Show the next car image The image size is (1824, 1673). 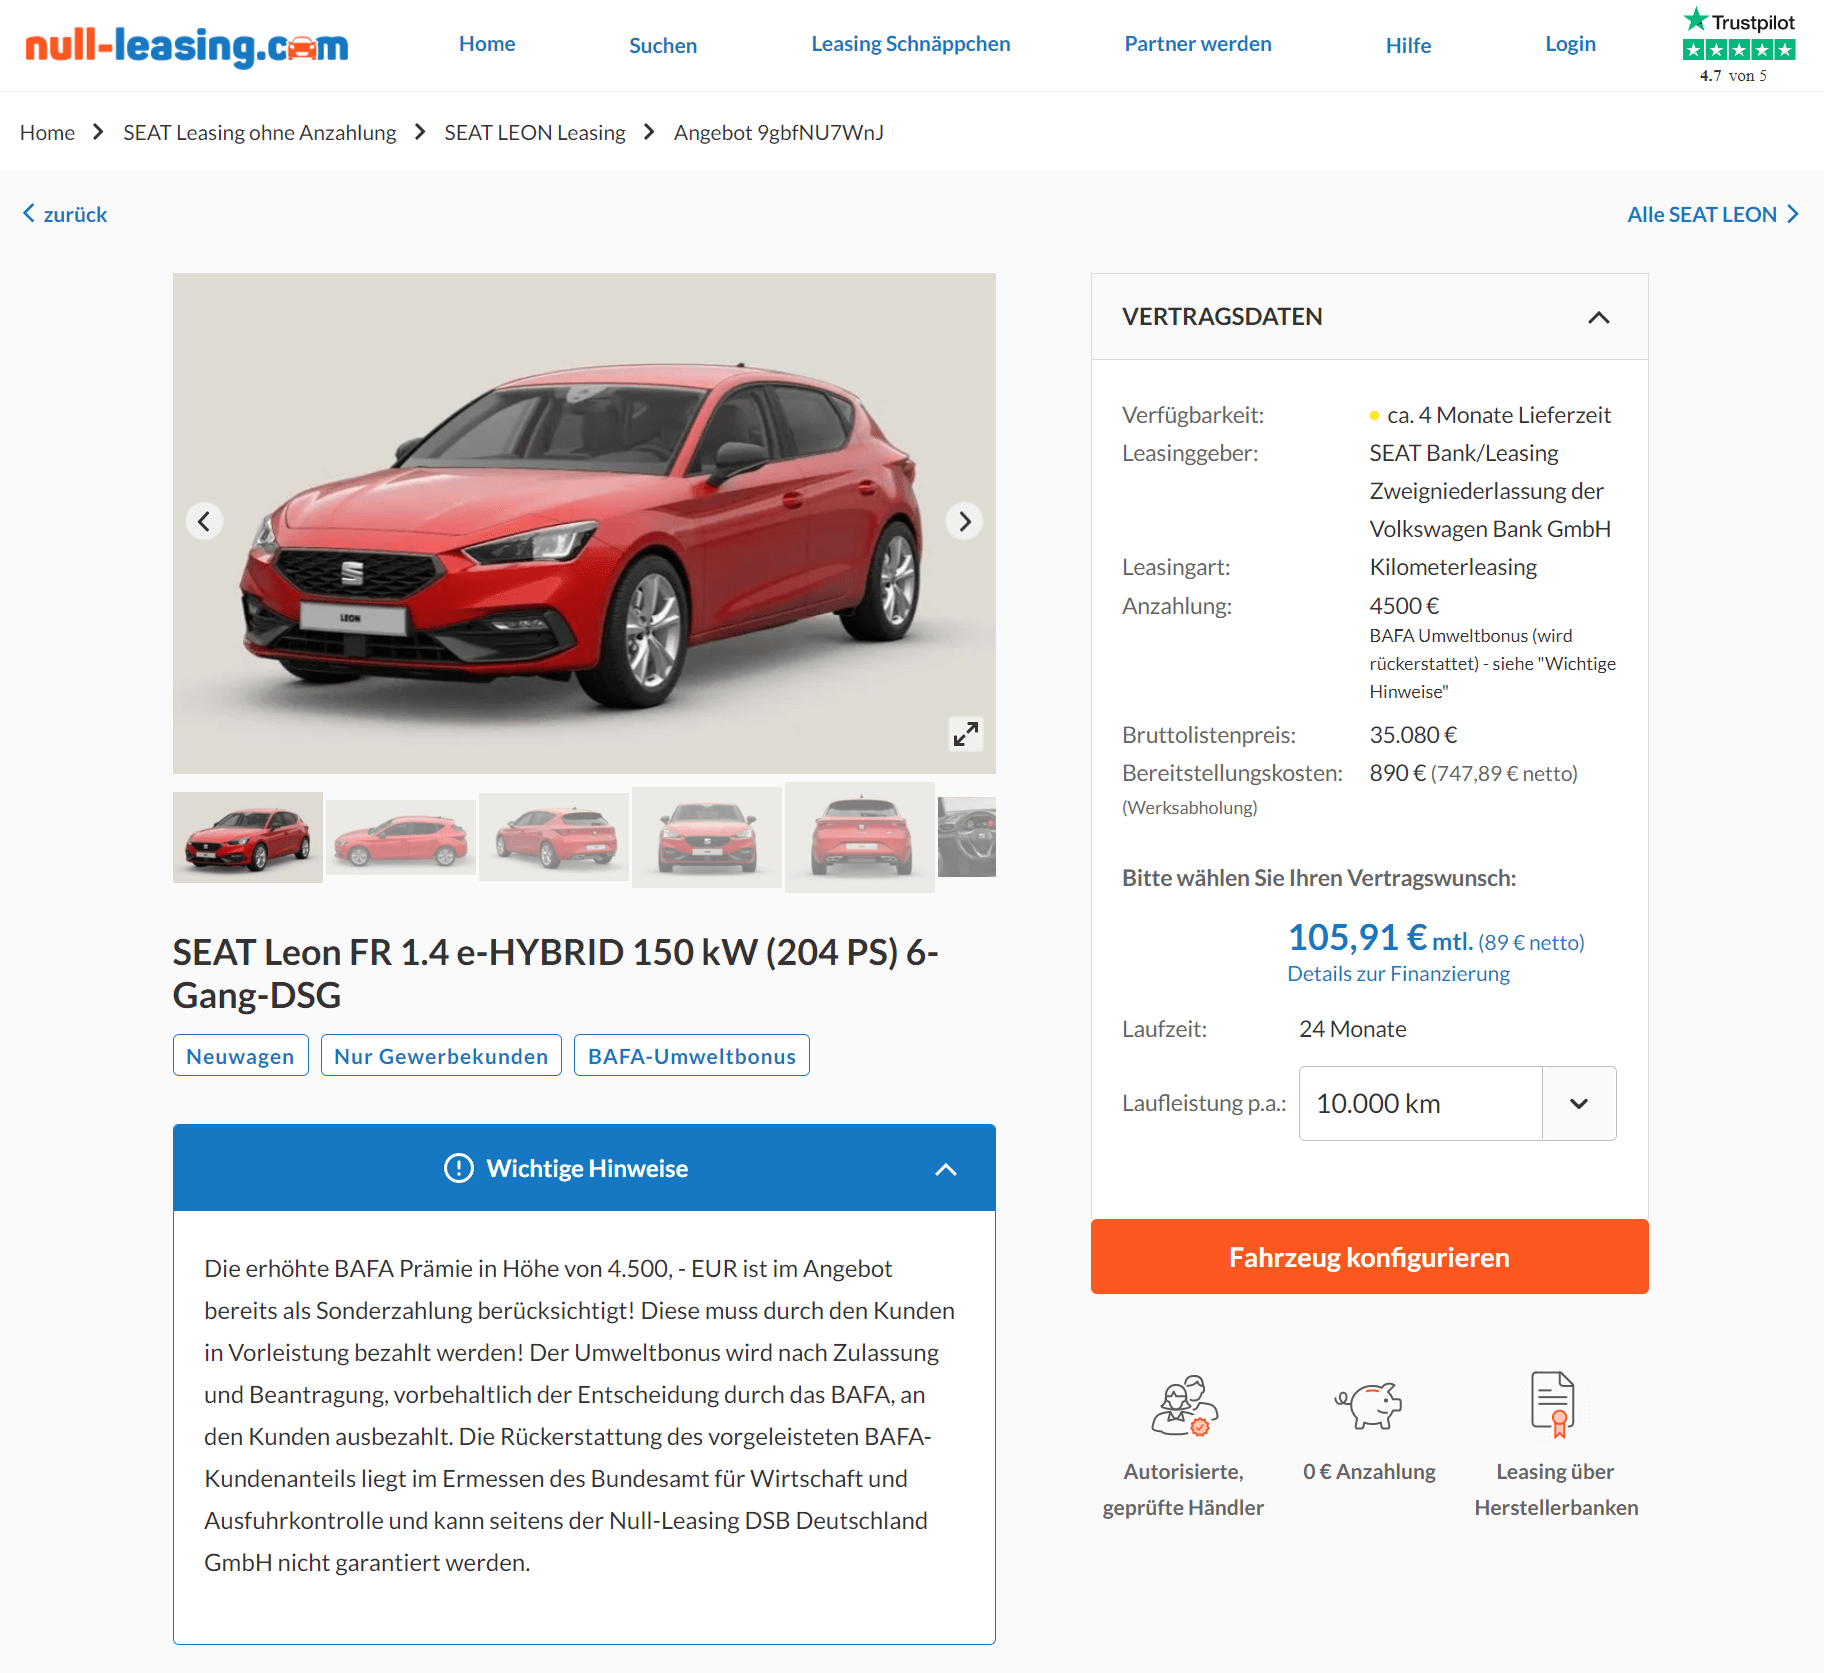point(964,521)
